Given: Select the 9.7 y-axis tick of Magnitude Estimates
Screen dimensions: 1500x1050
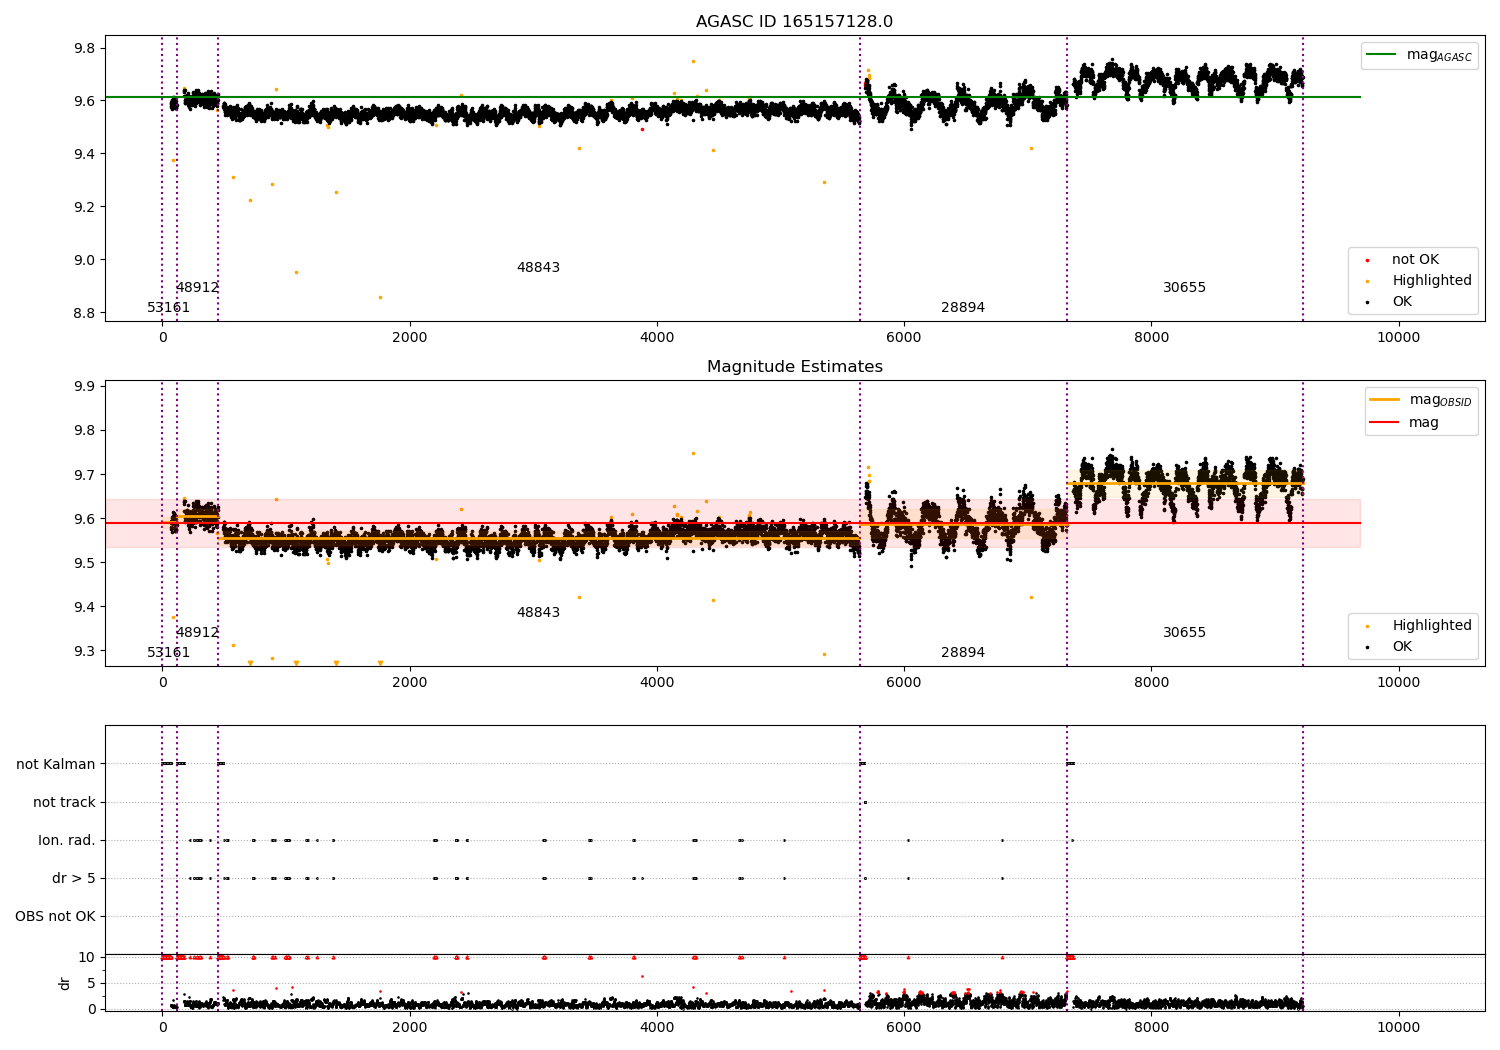Looking at the screenshot, I should pos(84,475).
